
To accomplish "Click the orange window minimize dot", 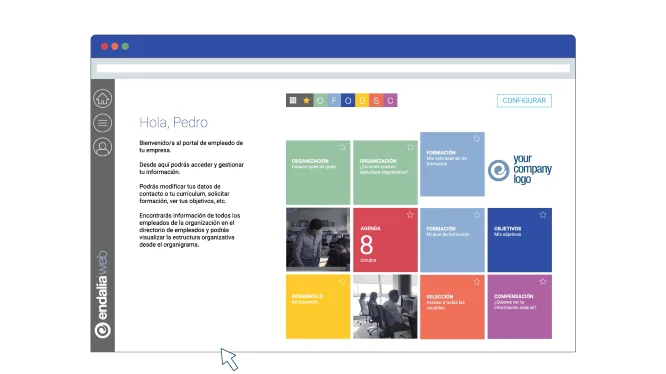I will tap(115, 46).
